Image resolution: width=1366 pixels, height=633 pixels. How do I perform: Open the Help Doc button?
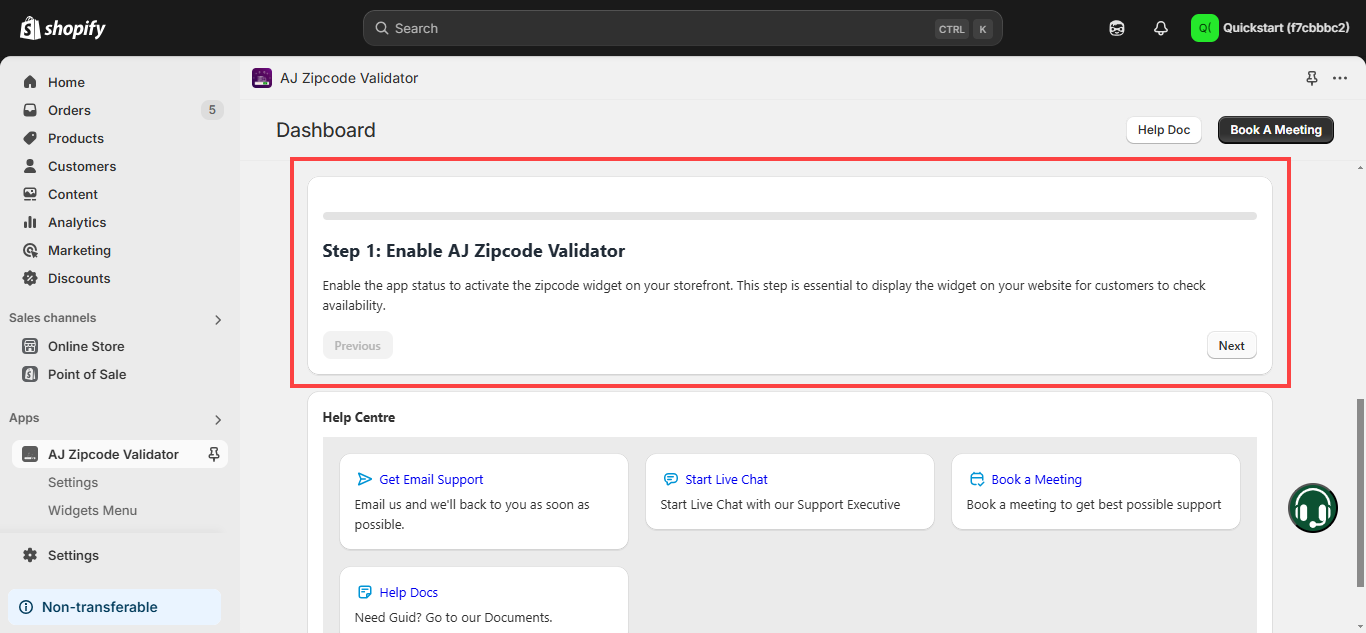point(1163,130)
